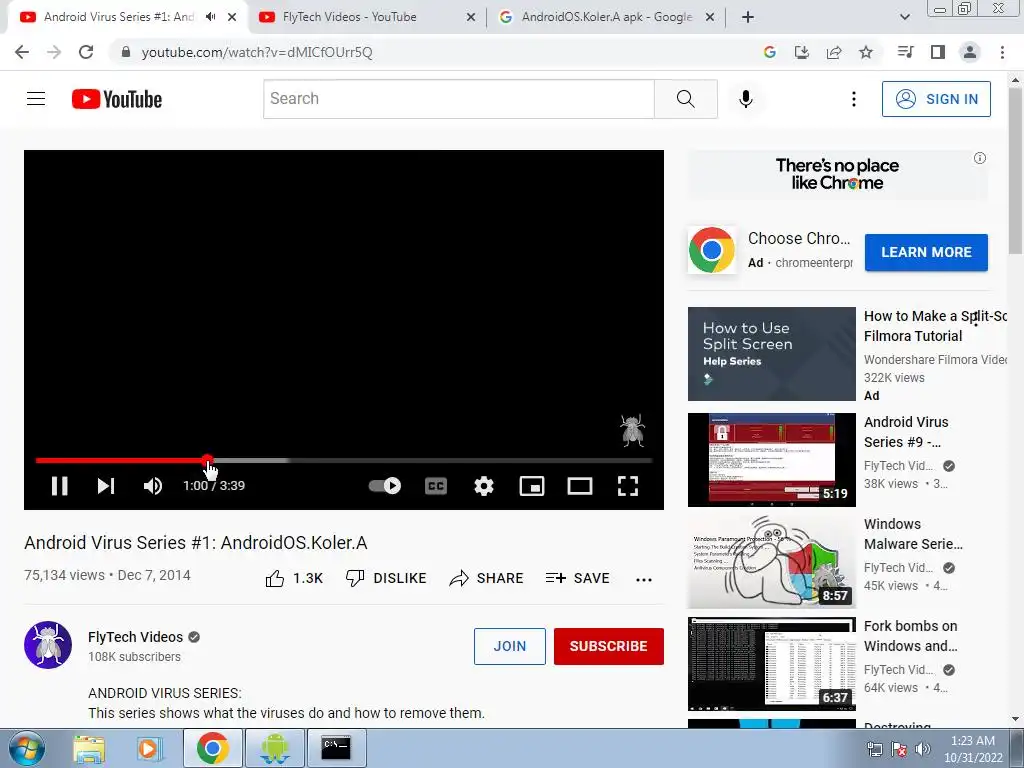Dislike this video
The width and height of the screenshot is (1024, 768).
(386, 578)
